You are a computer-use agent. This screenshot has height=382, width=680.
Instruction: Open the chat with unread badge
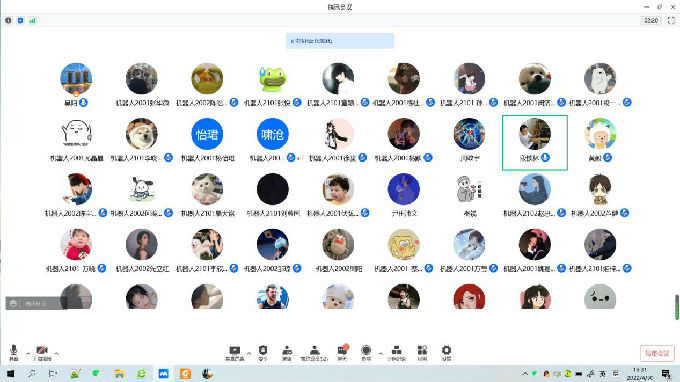point(343,353)
